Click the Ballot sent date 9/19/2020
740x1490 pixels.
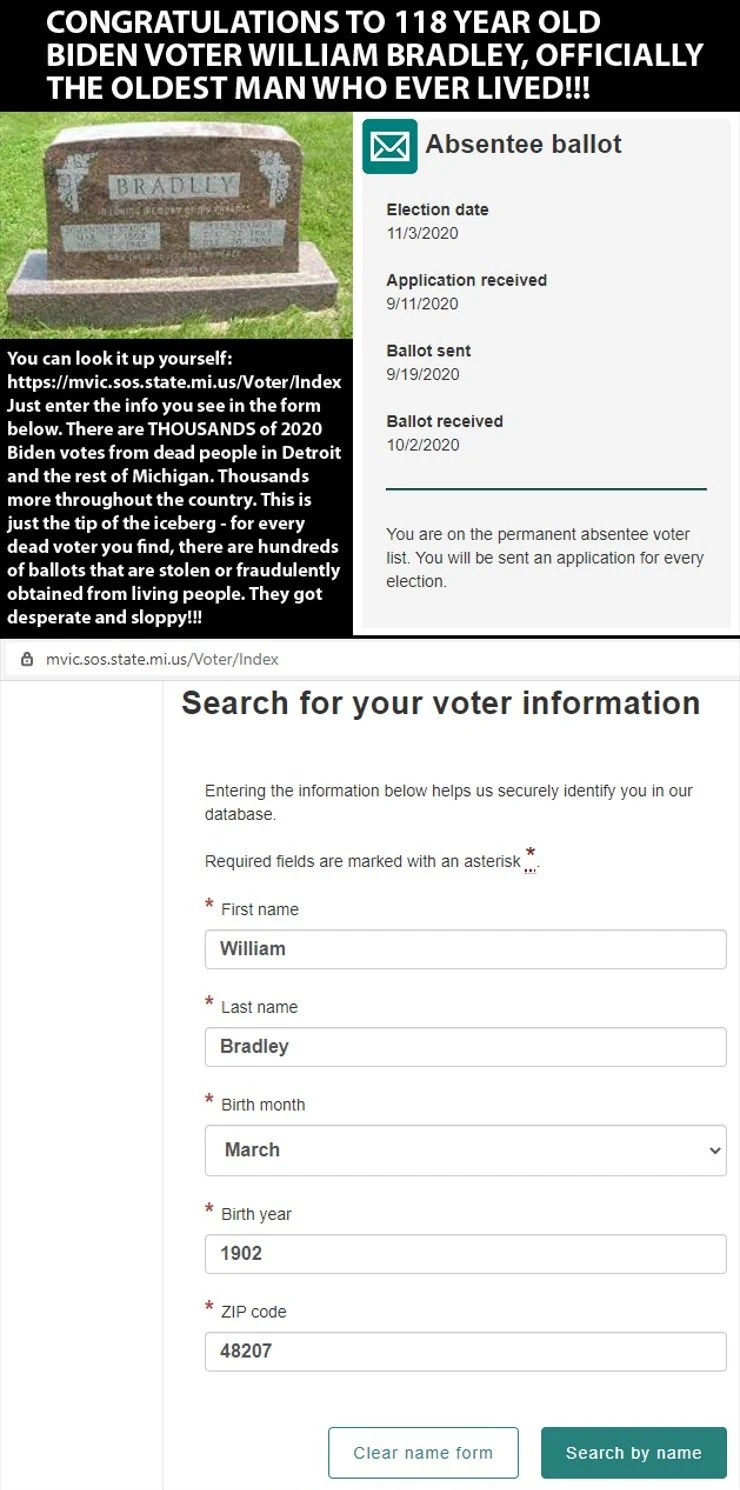[x=423, y=375]
